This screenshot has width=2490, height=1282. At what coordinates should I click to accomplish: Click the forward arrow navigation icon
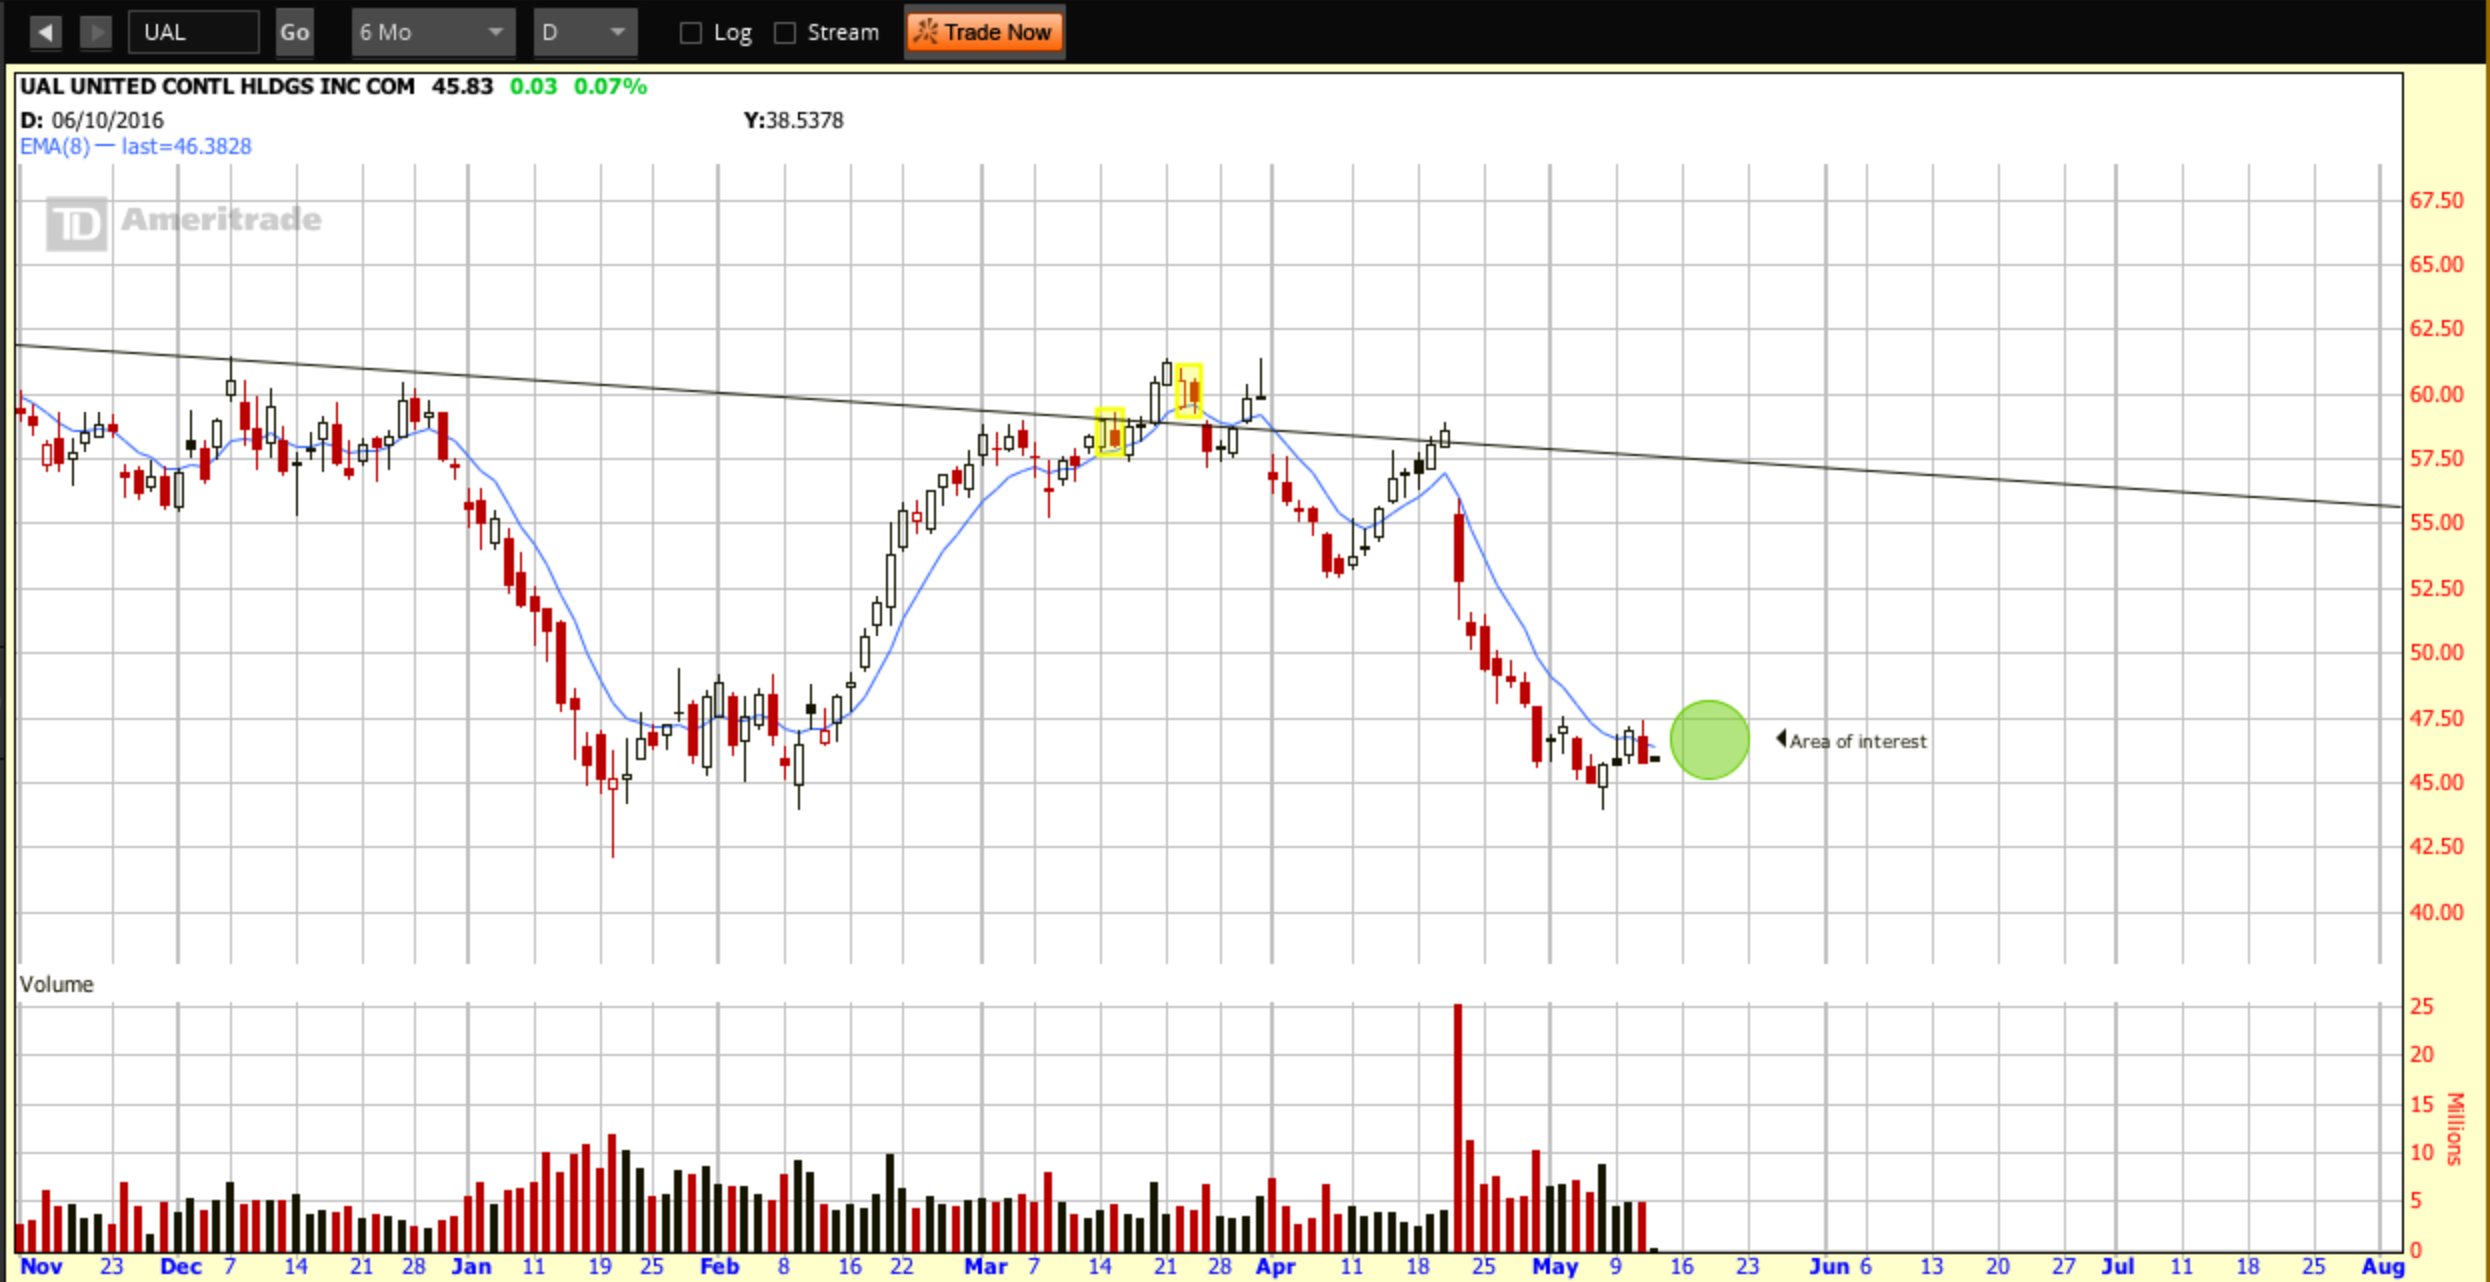tap(96, 32)
